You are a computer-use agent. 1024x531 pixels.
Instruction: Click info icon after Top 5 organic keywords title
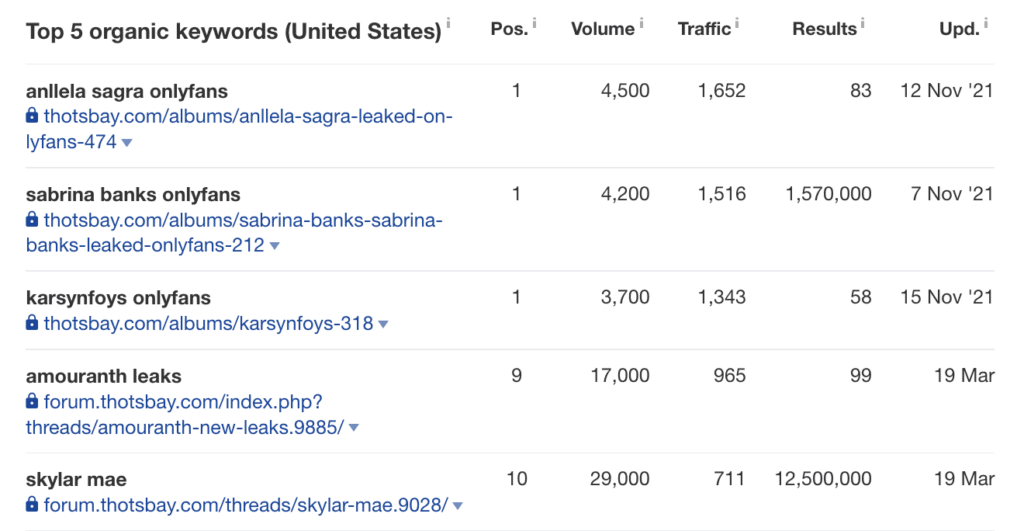(x=448, y=24)
